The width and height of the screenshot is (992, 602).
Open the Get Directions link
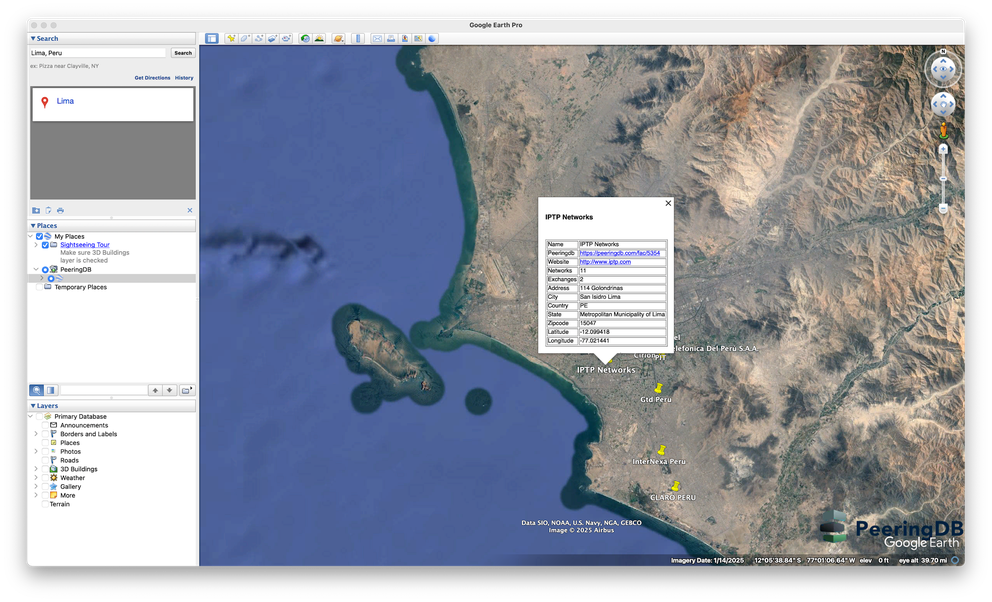coord(152,78)
